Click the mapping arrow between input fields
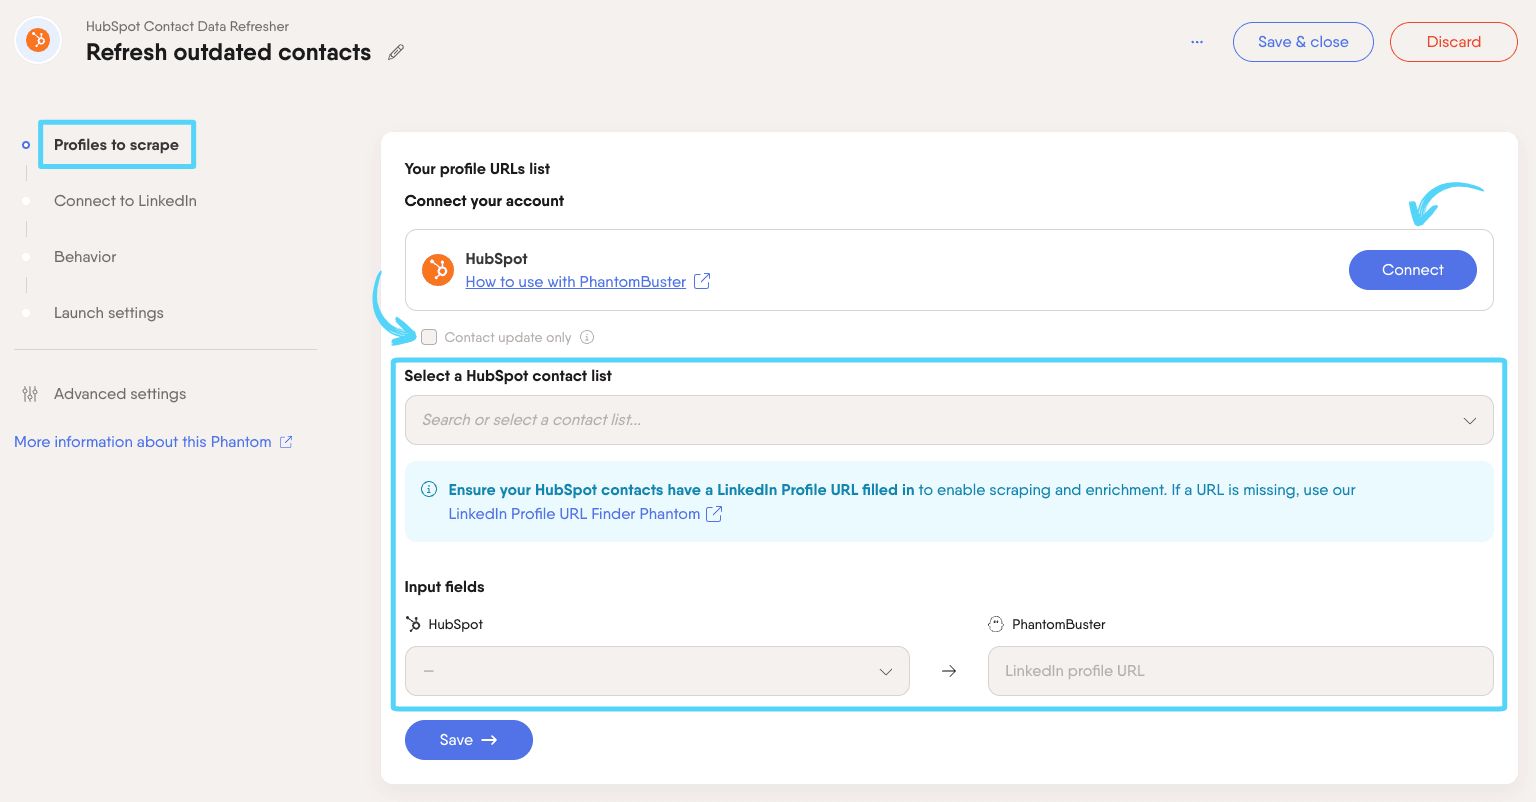This screenshot has width=1536, height=802. [x=949, y=671]
